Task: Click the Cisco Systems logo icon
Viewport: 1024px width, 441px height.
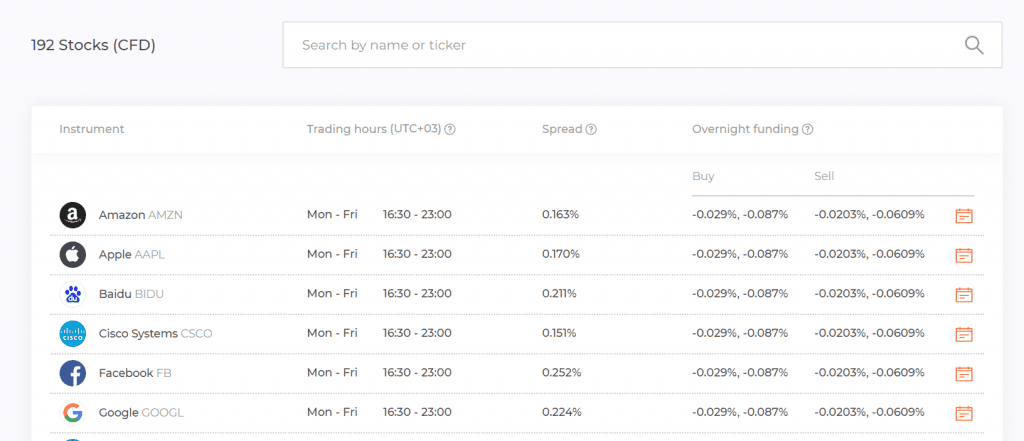Action: (x=72, y=334)
